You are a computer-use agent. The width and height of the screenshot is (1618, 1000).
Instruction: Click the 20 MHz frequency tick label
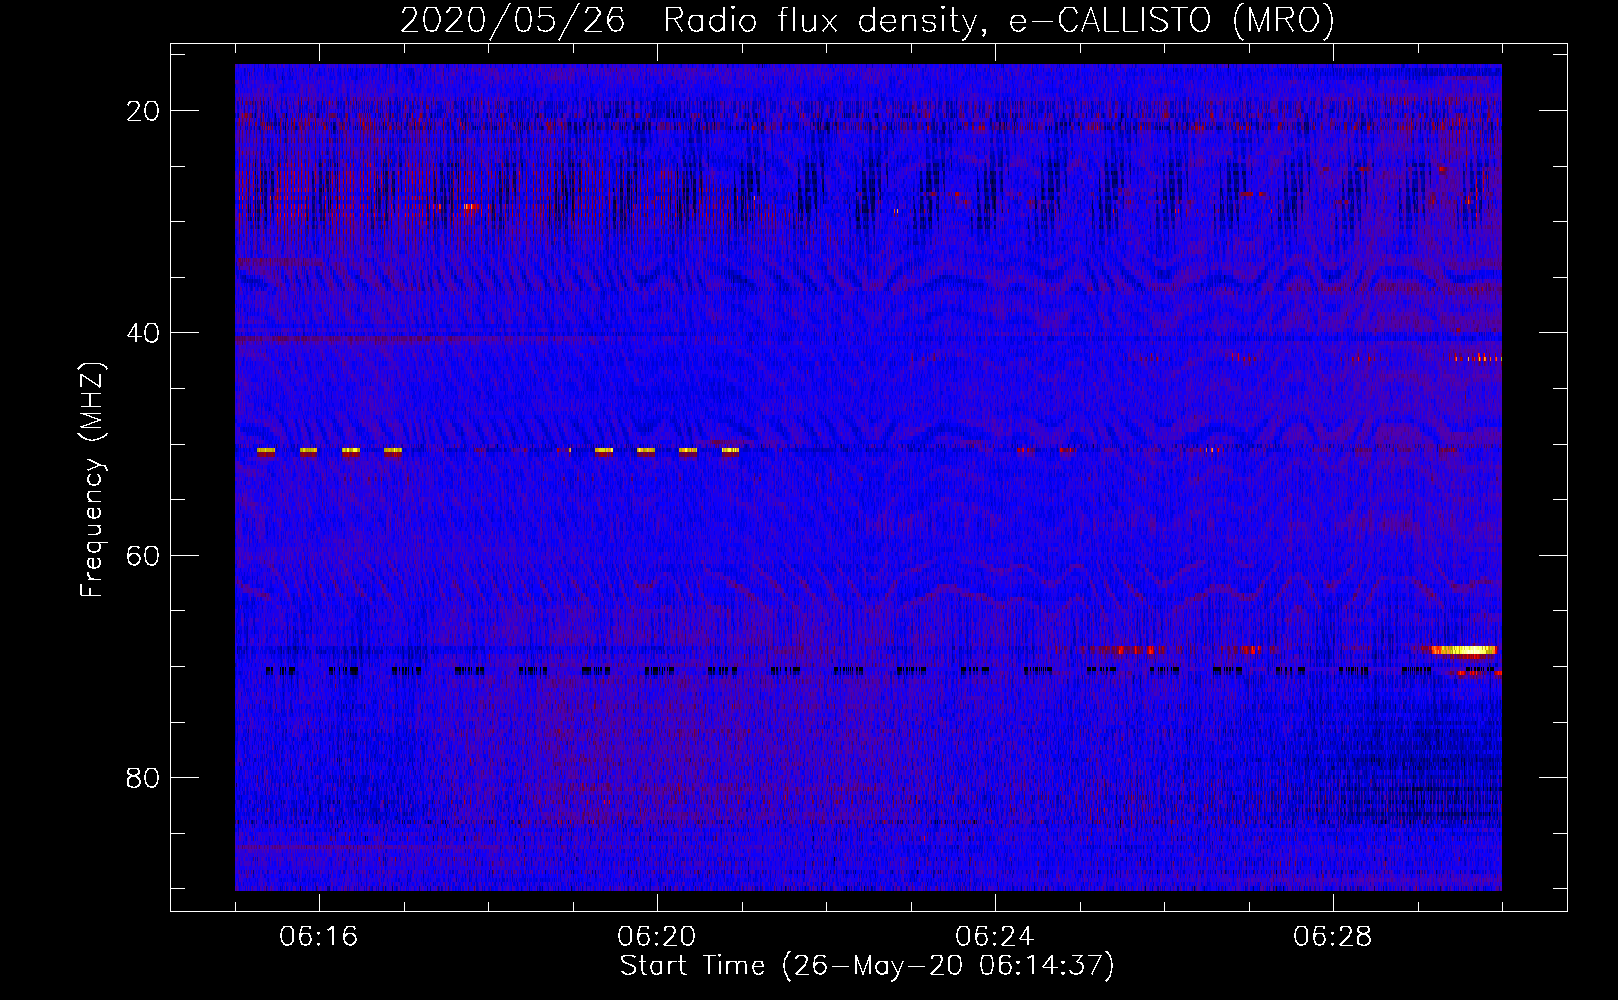(143, 111)
